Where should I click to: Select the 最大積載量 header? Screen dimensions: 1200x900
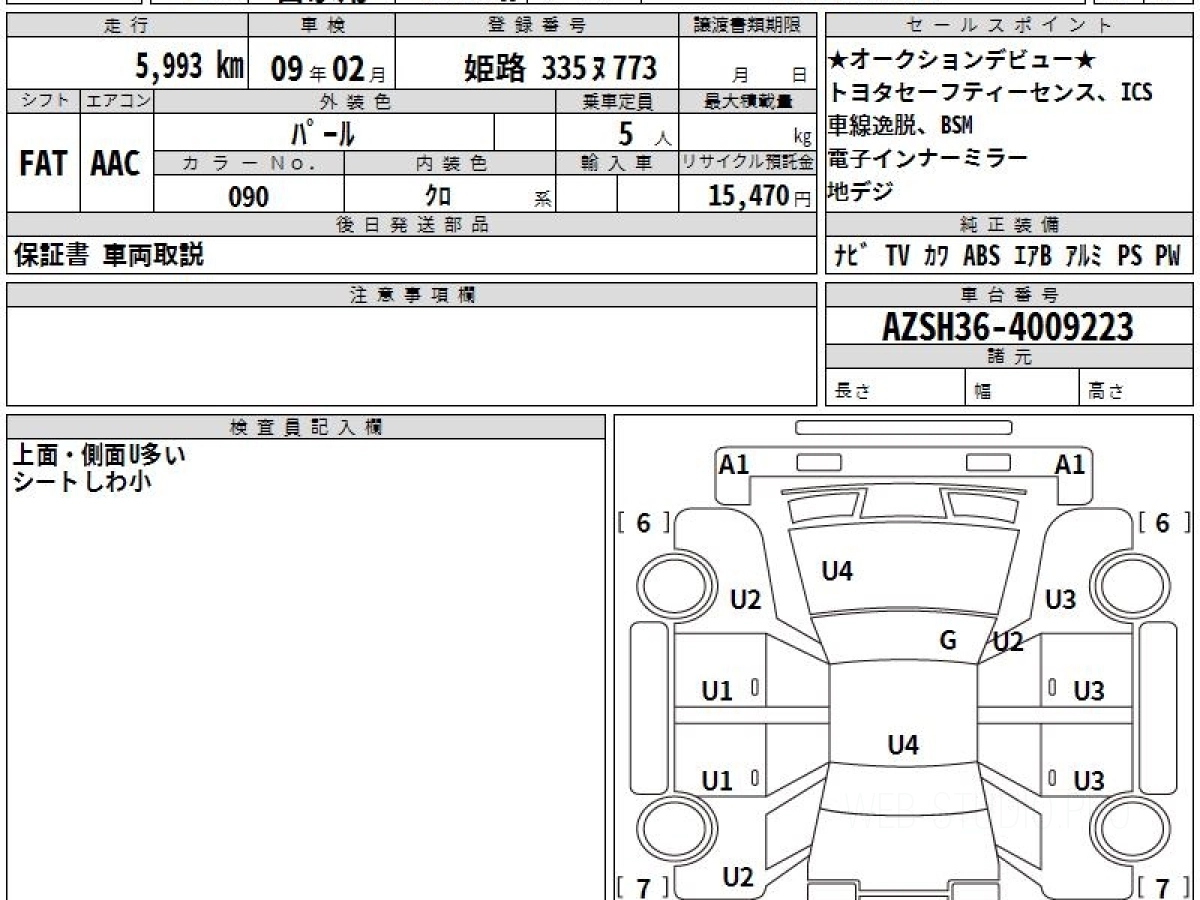tap(747, 101)
